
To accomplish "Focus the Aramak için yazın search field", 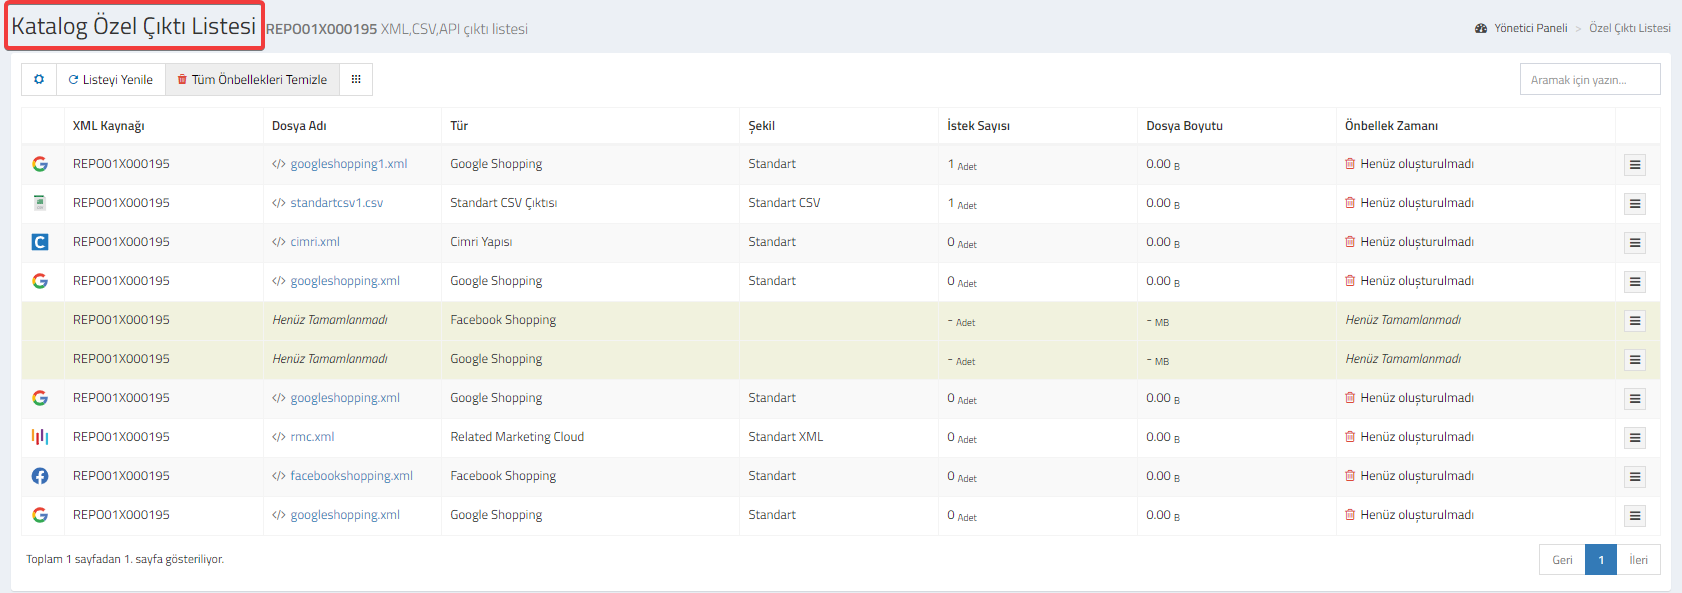I will 1589,79.
